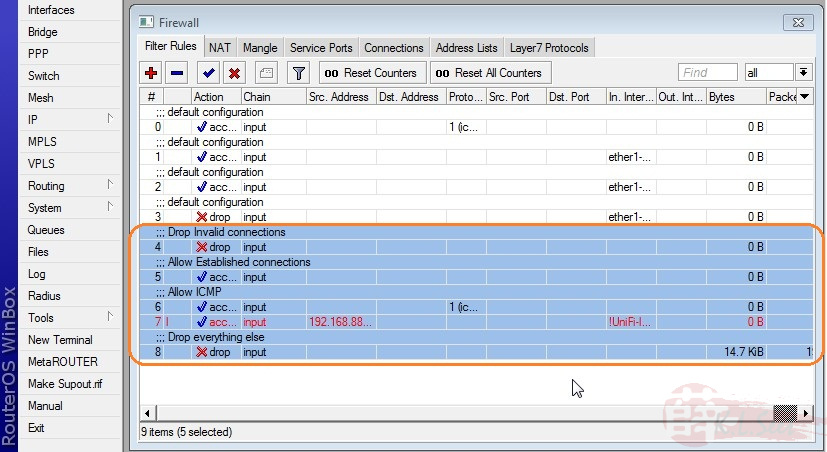This screenshot has width=827, height=452.
Task: Open the comment icon in the toolbar
Action: tap(266, 73)
